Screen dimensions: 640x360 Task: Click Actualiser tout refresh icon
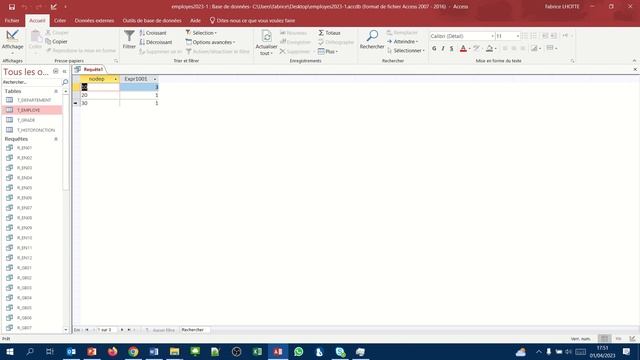266,36
